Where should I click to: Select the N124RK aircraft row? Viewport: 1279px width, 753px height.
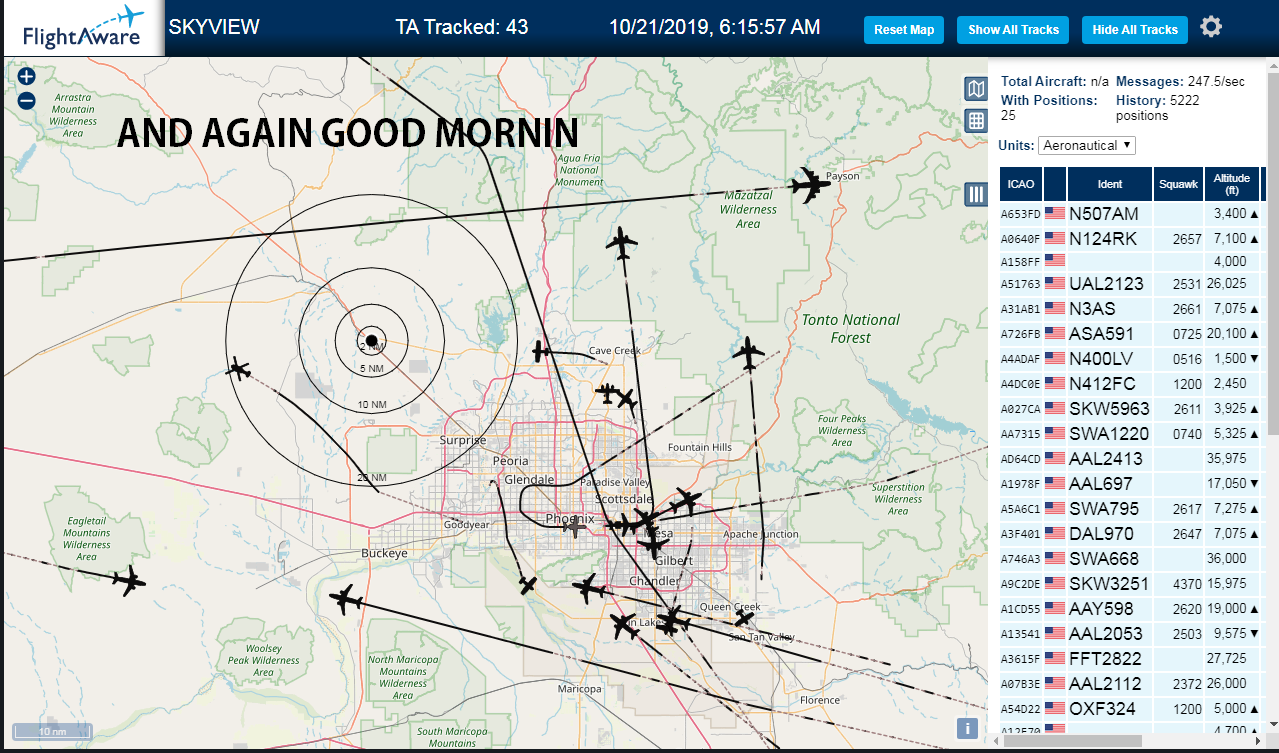pos(1131,238)
